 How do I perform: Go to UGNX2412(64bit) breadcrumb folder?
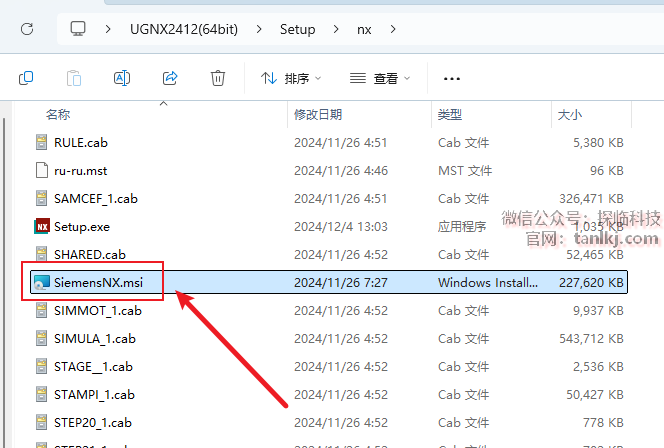point(184,29)
